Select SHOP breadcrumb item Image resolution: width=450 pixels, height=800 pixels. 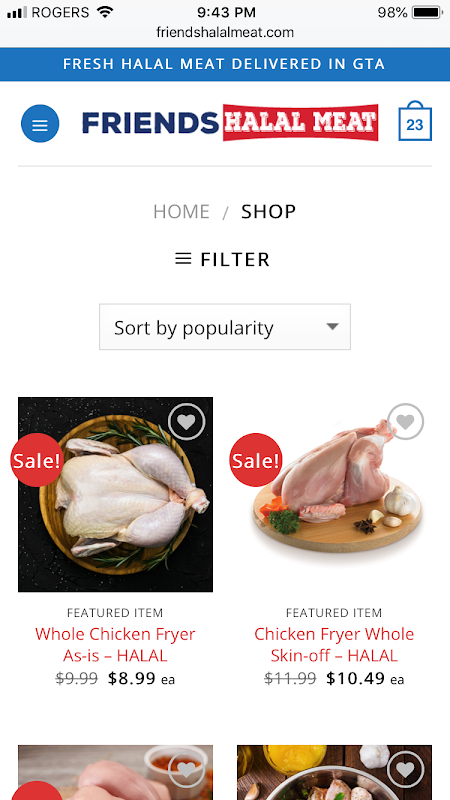point(268,211)
